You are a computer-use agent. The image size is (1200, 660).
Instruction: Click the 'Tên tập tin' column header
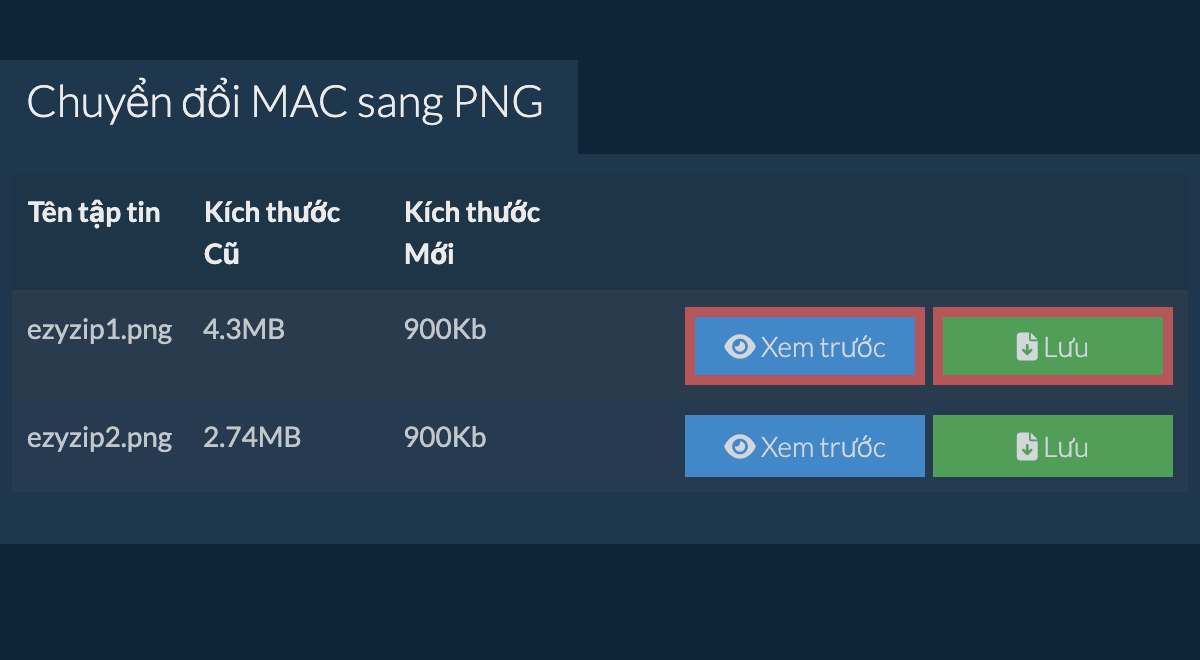click(x=94, y=212)
